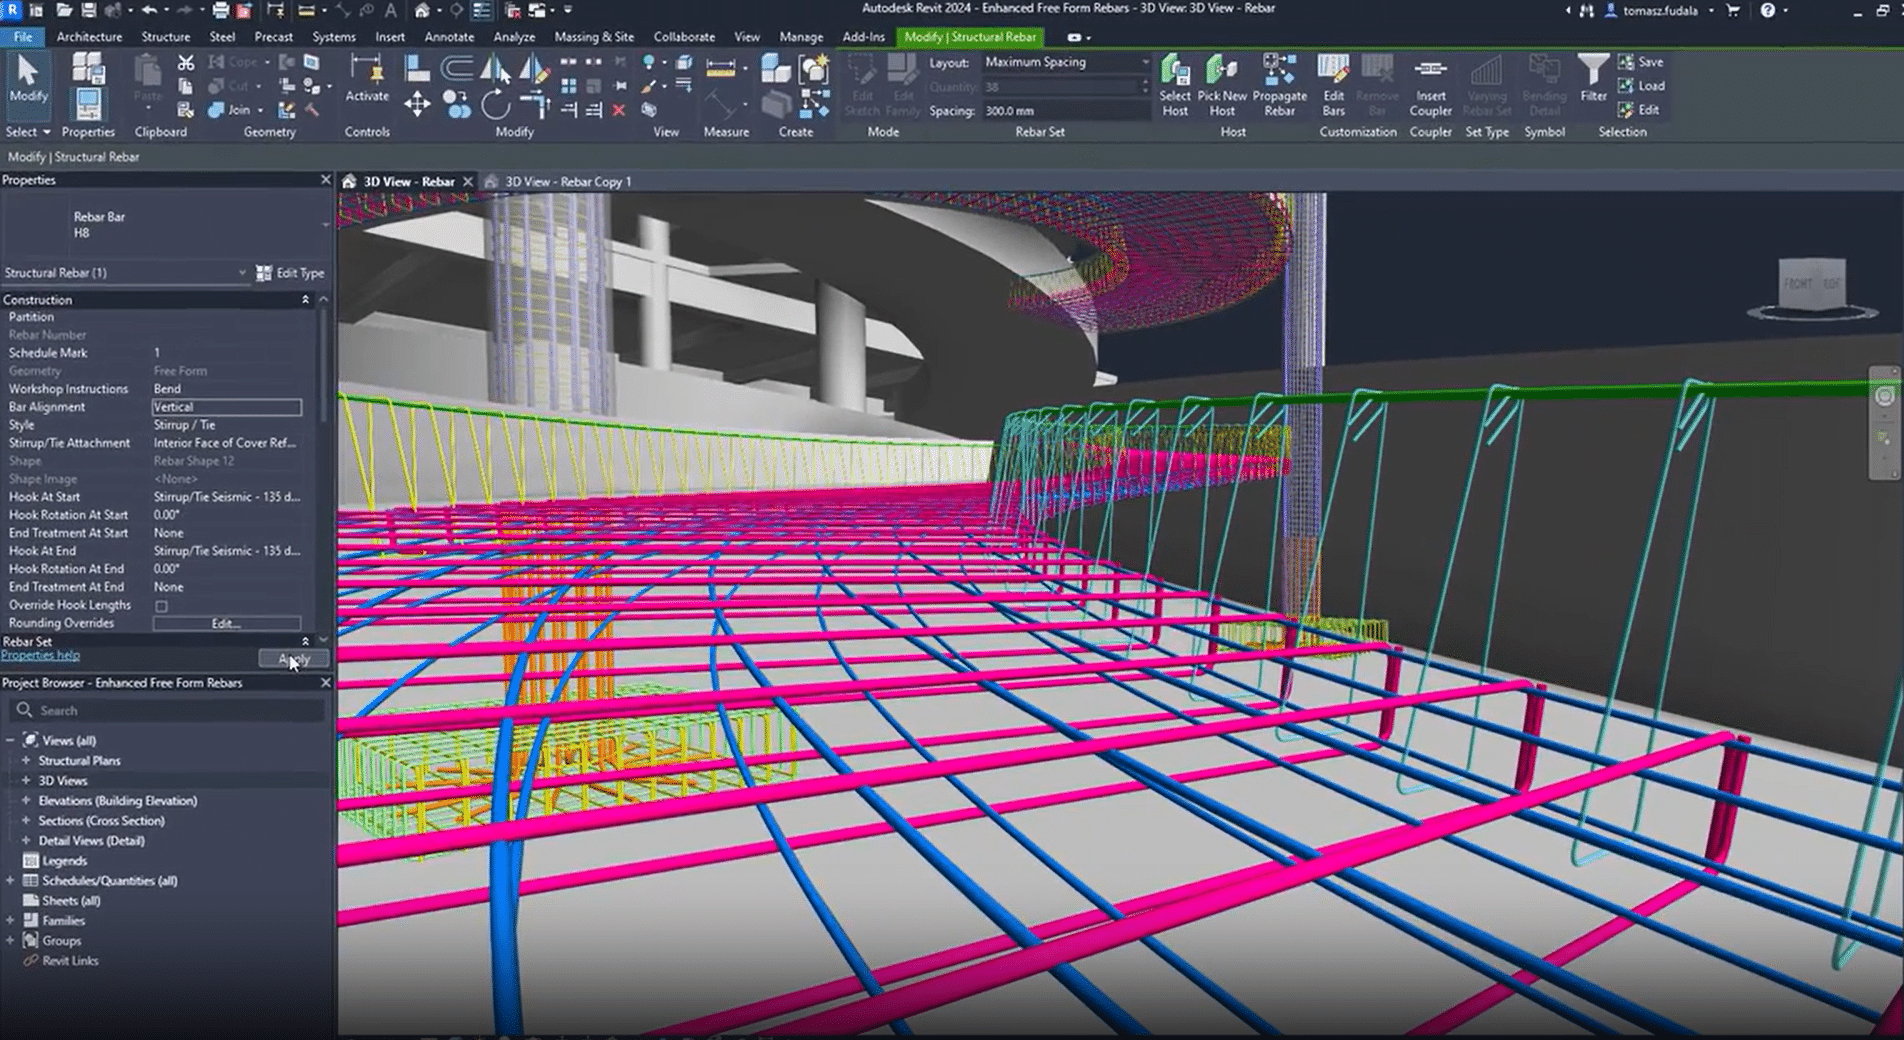Click the Help question mark icon
Screen dimensions: 1904x1040
coord(1767,10)
